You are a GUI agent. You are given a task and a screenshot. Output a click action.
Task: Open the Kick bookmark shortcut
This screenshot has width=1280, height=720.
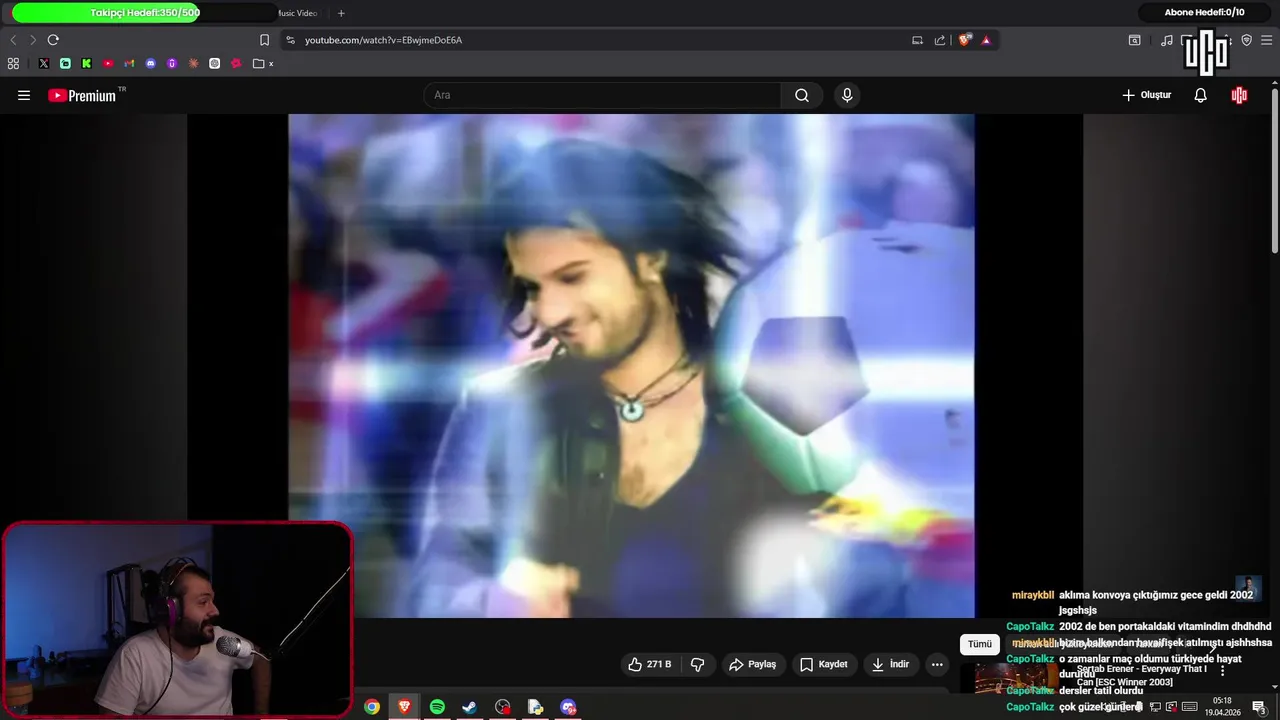tap(86, 63)
